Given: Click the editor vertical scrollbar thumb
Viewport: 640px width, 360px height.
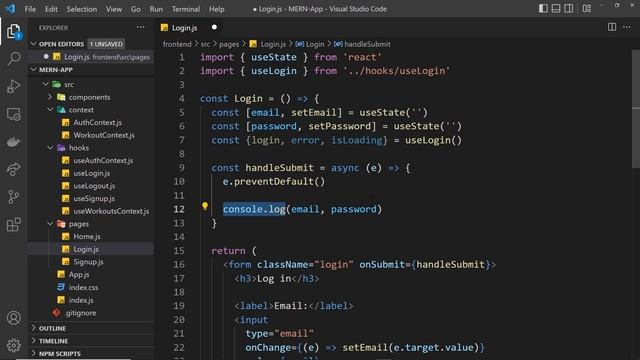Looking at the screenshot, I should pyautogui.click(x=636, y=108).
